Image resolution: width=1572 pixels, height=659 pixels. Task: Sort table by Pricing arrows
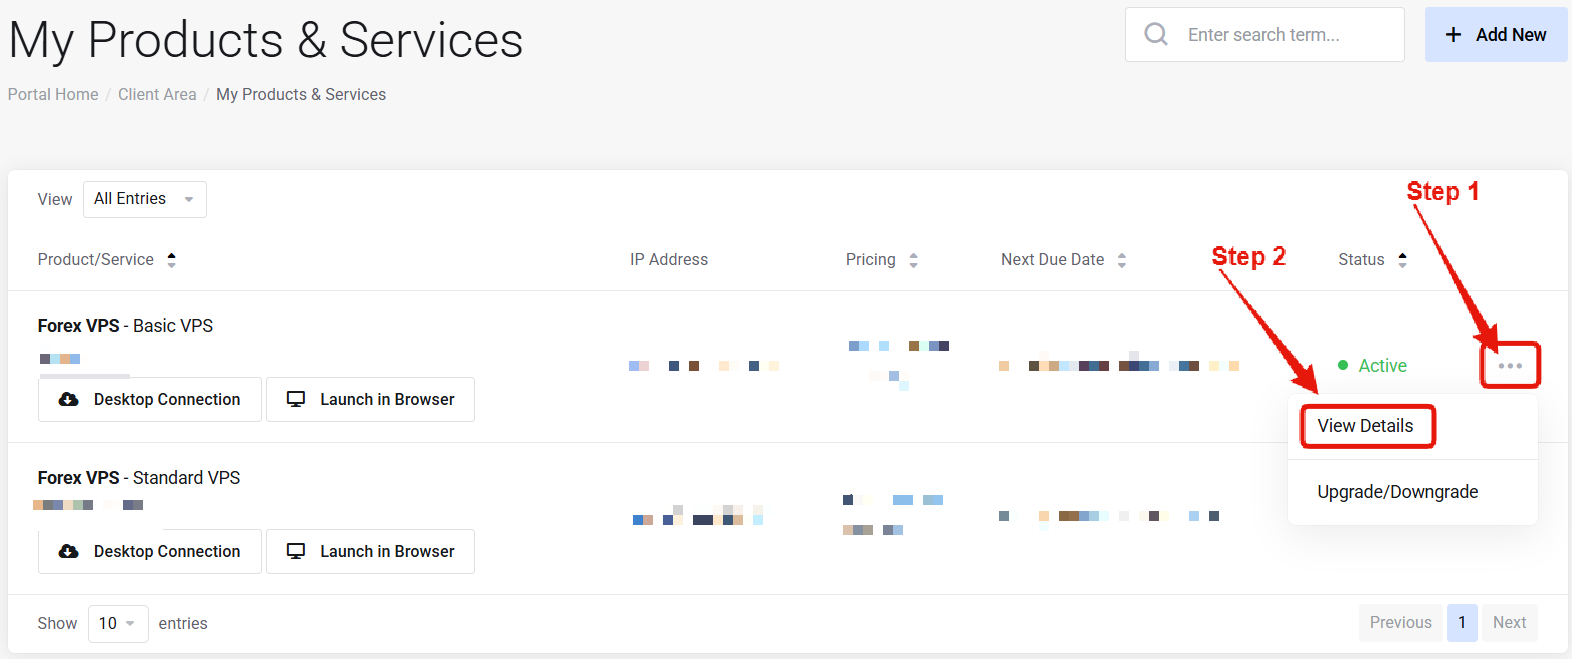[x=913, y=260]
